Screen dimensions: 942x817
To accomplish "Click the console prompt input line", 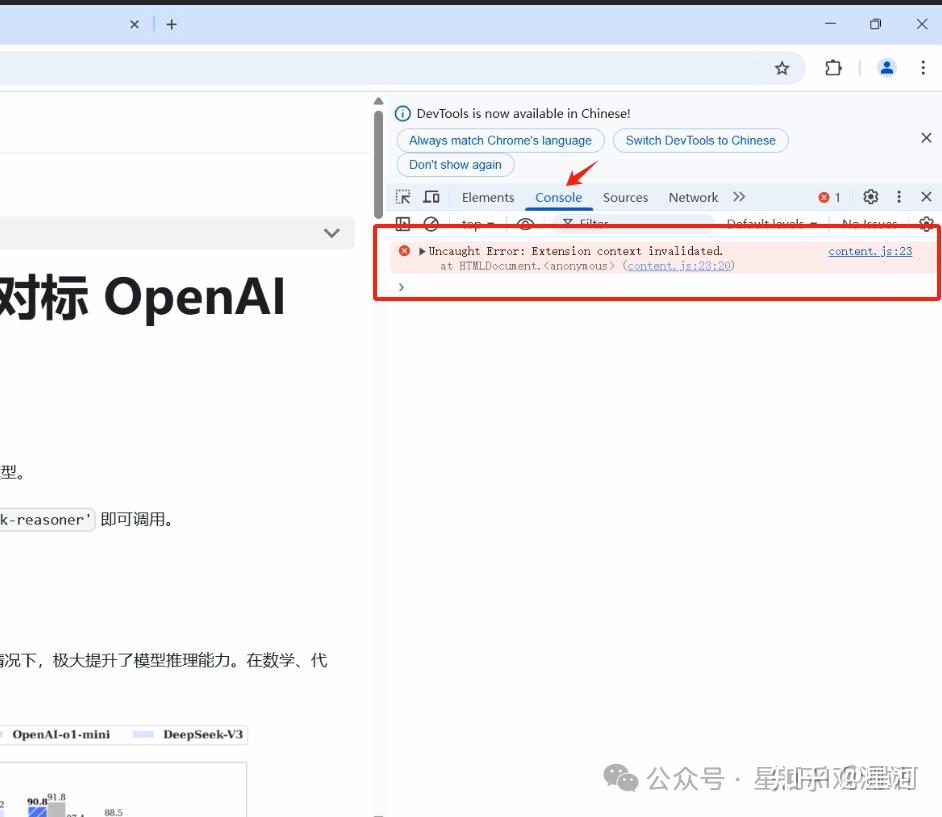I will 661,287.
